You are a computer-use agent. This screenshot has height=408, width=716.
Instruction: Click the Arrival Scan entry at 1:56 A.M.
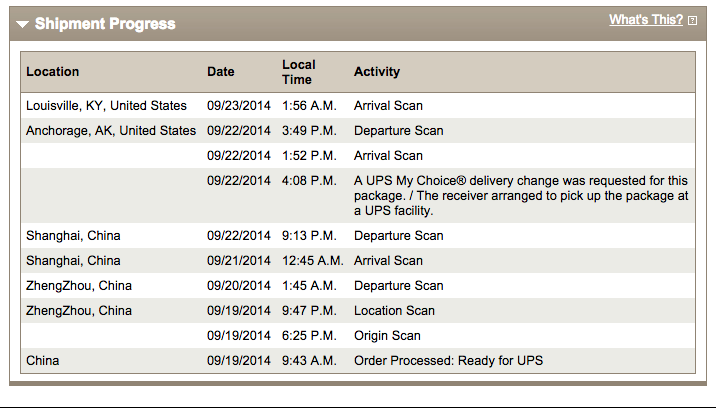(388, 106)
